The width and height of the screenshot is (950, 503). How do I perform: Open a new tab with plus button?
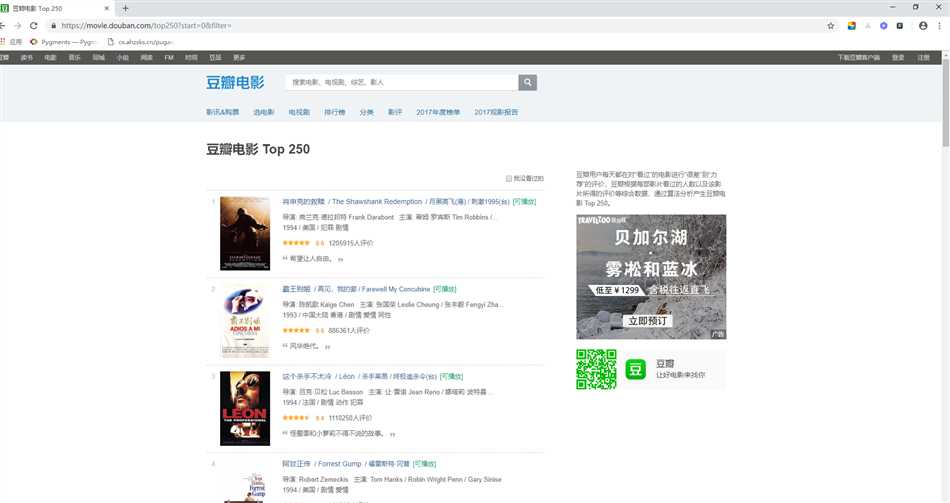click(x=125, y=8)
